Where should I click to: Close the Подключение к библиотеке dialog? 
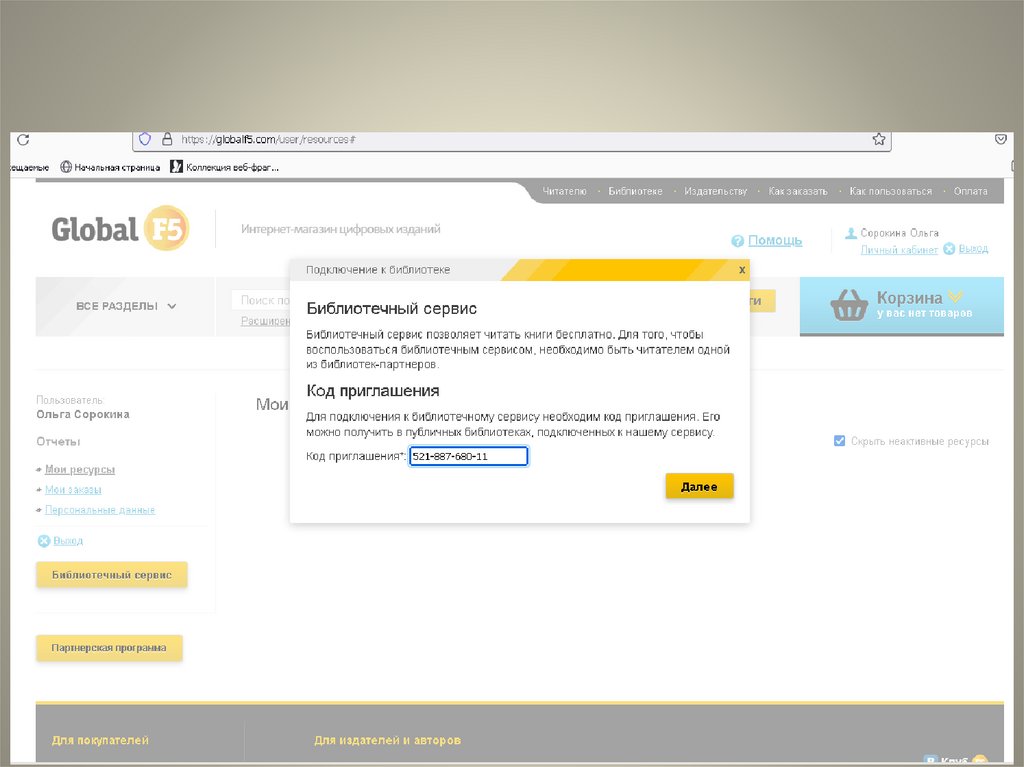(x=742, y=270)
